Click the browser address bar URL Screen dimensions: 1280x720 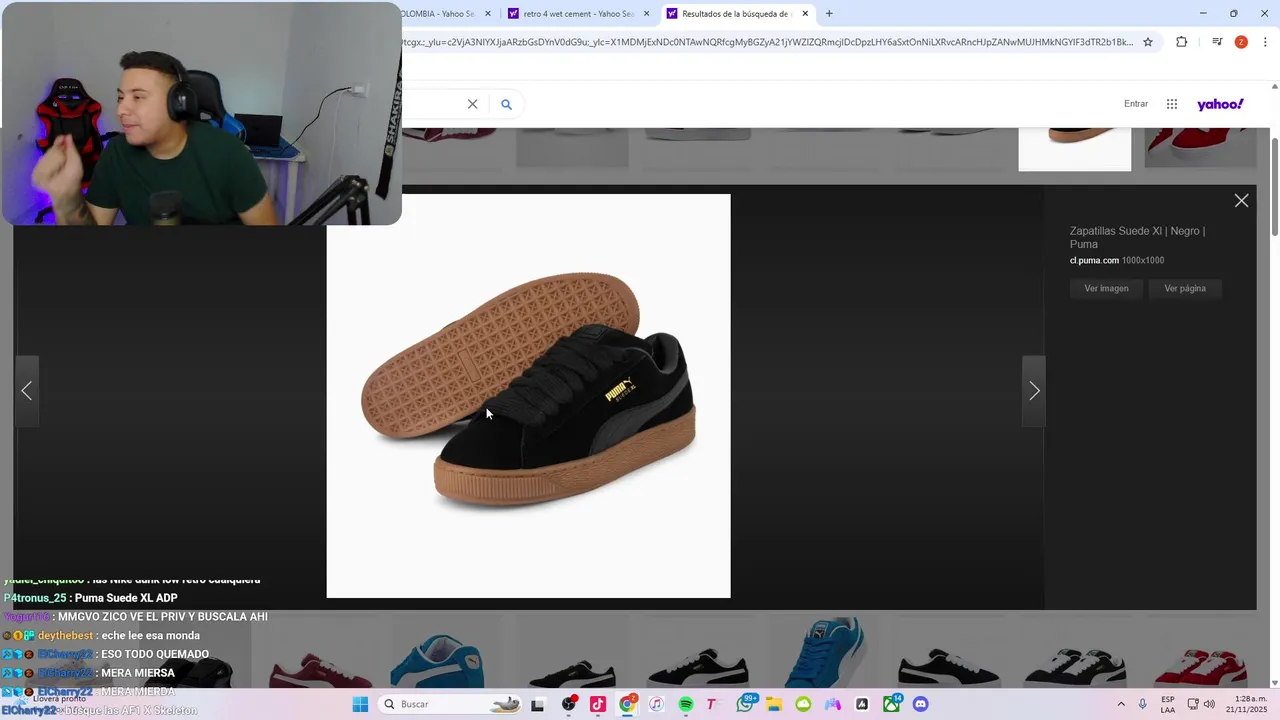(768, 42)
